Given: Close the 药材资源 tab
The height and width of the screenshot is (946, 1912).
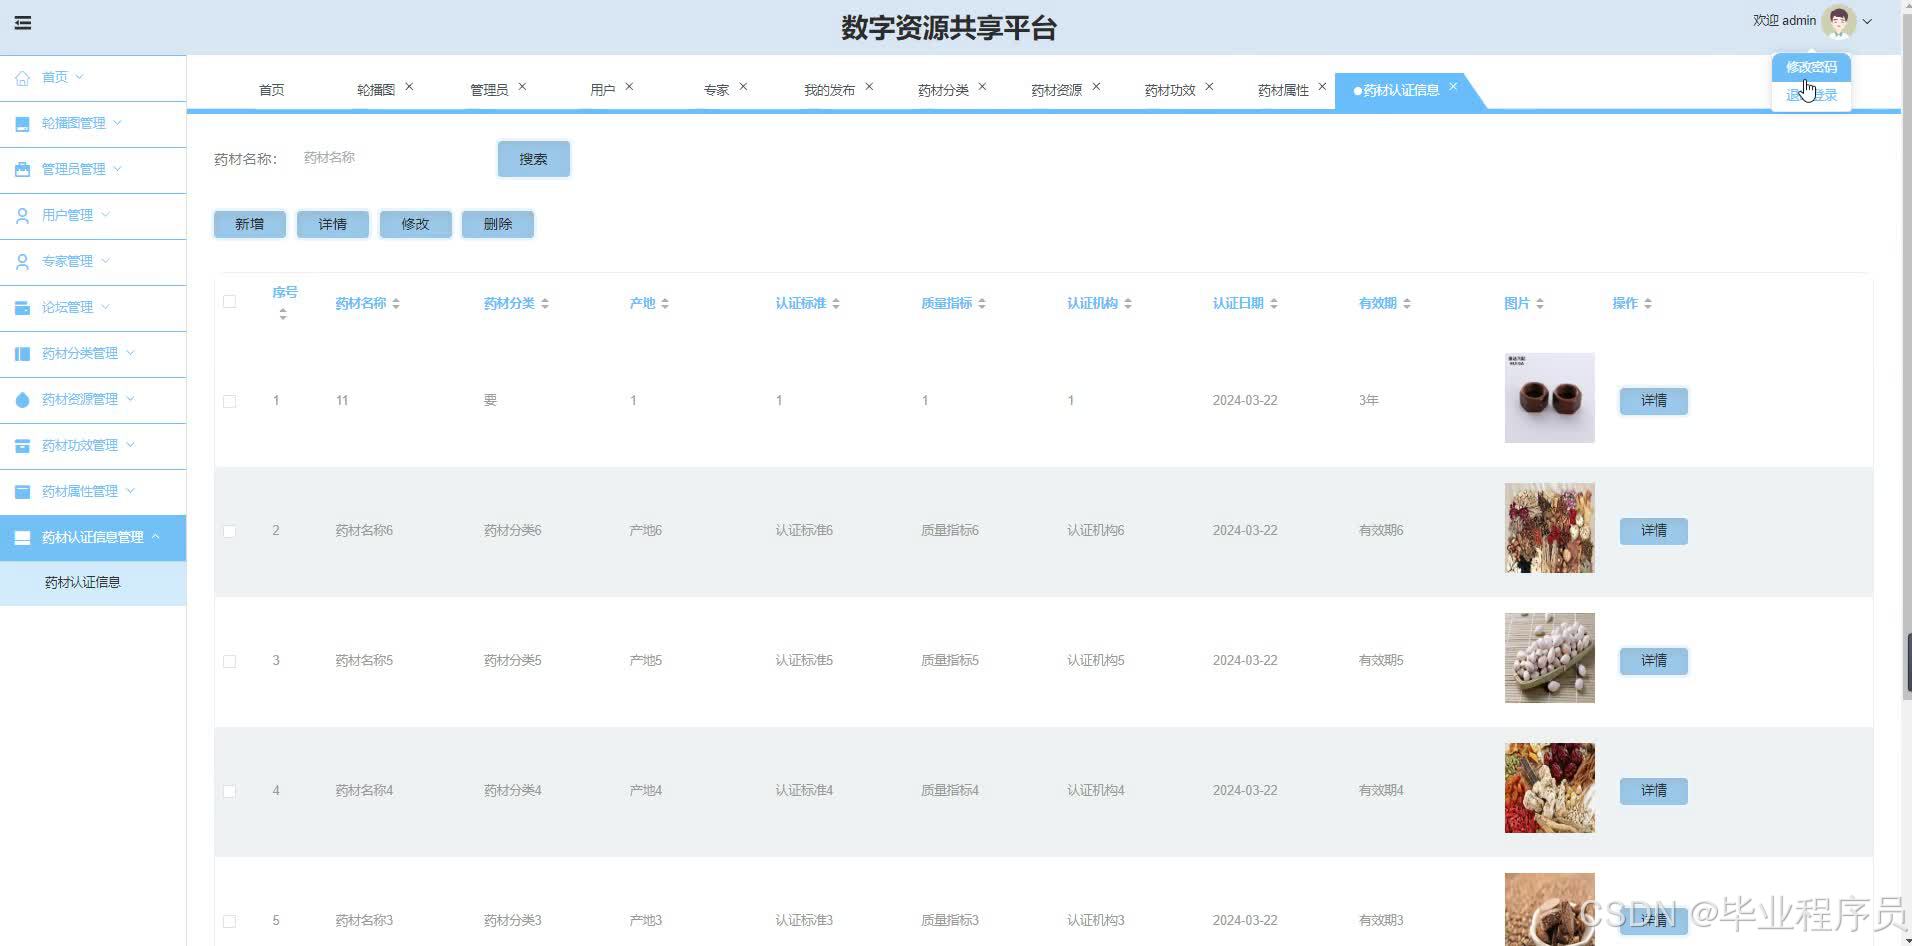Looking at the screenshot, I should pyautogui.click(x=1096, y=87).
